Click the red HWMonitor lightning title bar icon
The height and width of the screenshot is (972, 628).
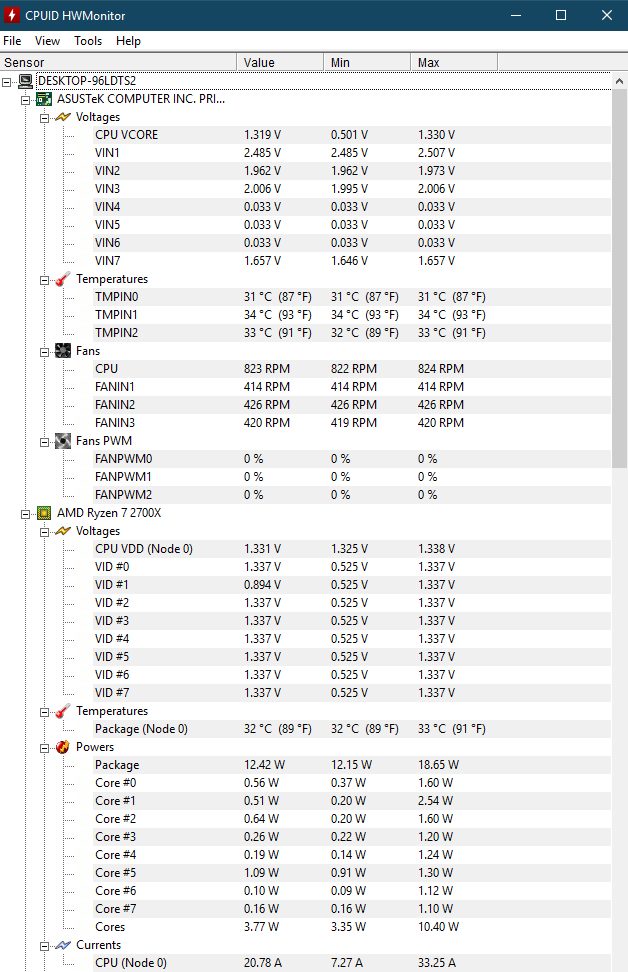point(11,15)
